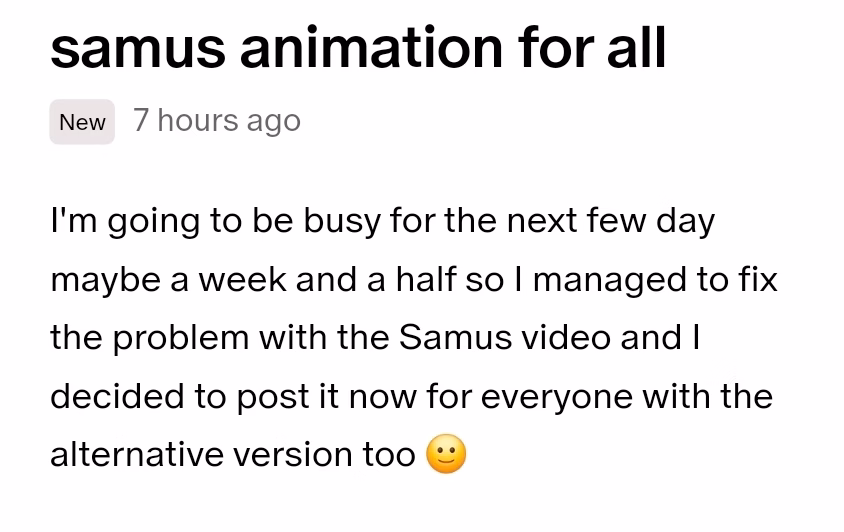Click the word "animation" in the title

(x=371, y=47)
